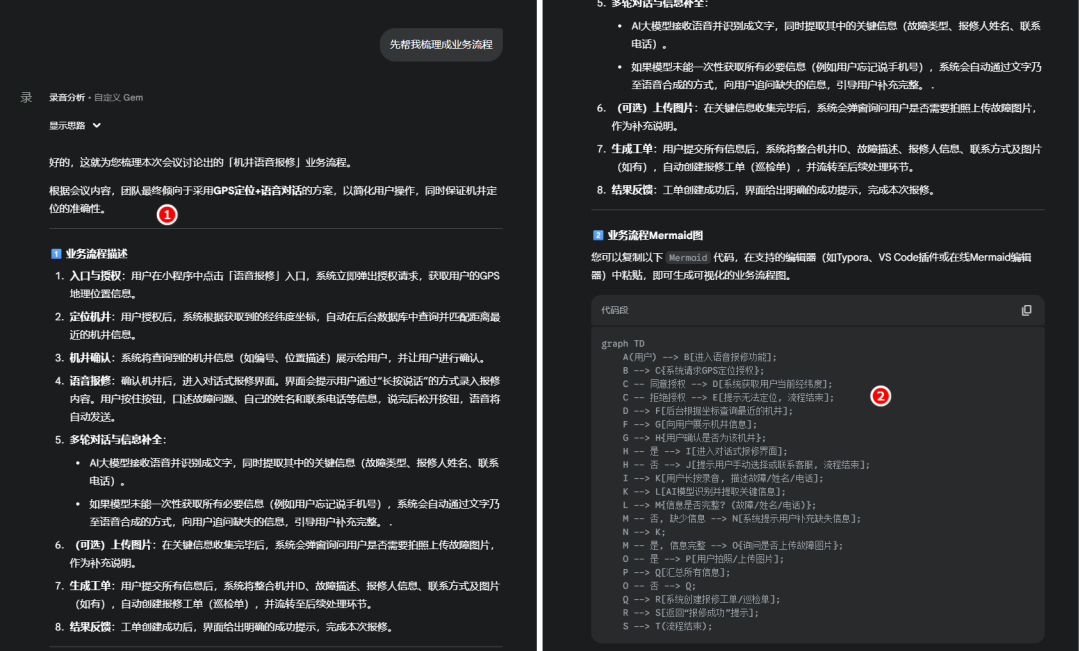1080x651 pixels.
Task: Click code line I[进入对话式报修界面]
Action: [x=705, y=451]
